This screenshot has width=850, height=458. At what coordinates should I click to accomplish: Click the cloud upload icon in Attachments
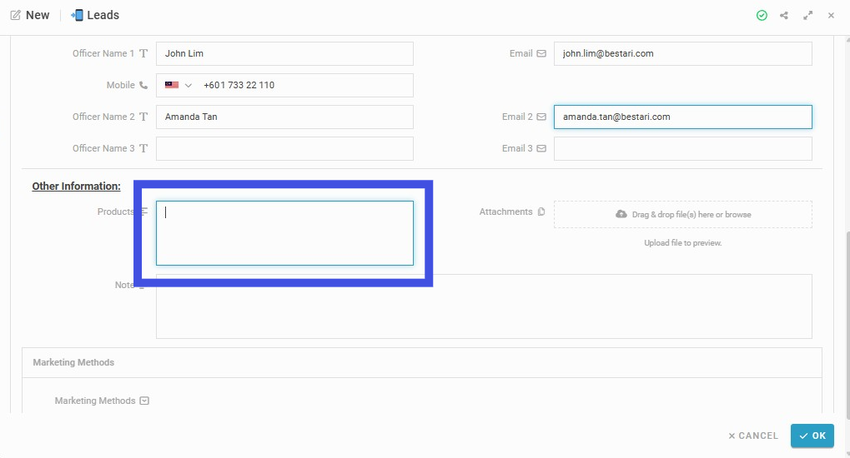(621, 214)
